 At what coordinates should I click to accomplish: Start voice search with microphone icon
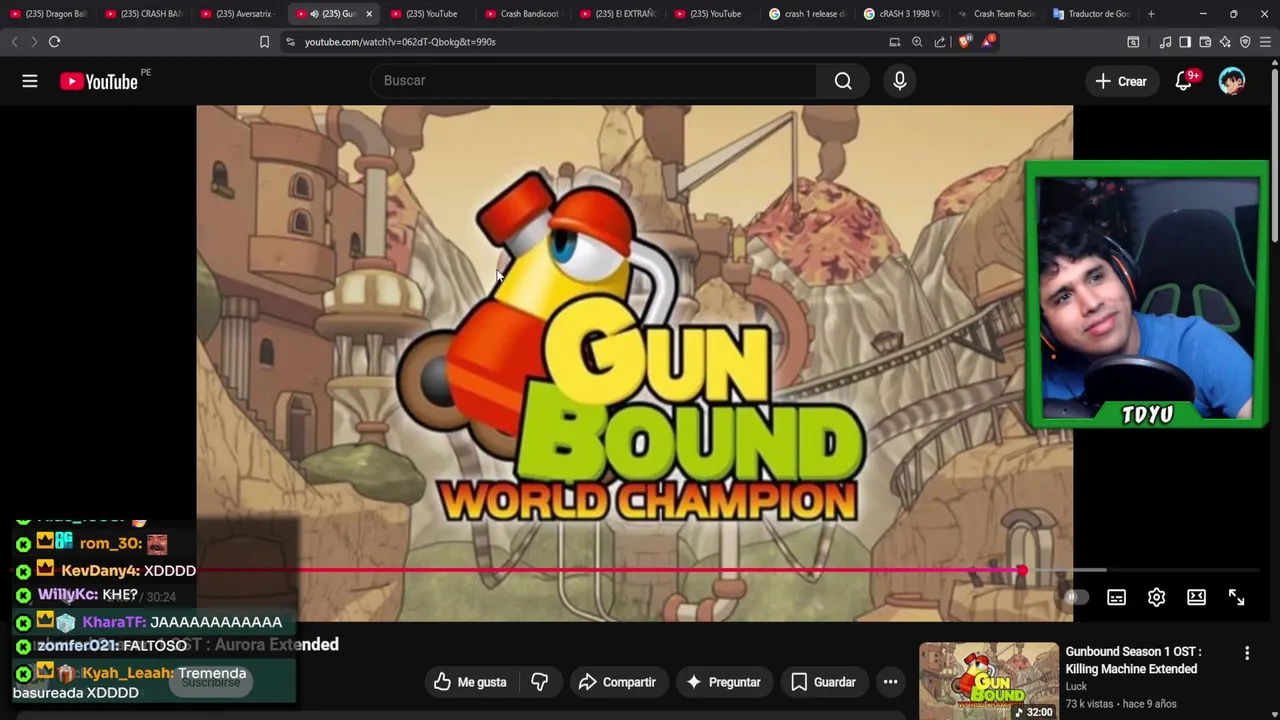[900, 81]
